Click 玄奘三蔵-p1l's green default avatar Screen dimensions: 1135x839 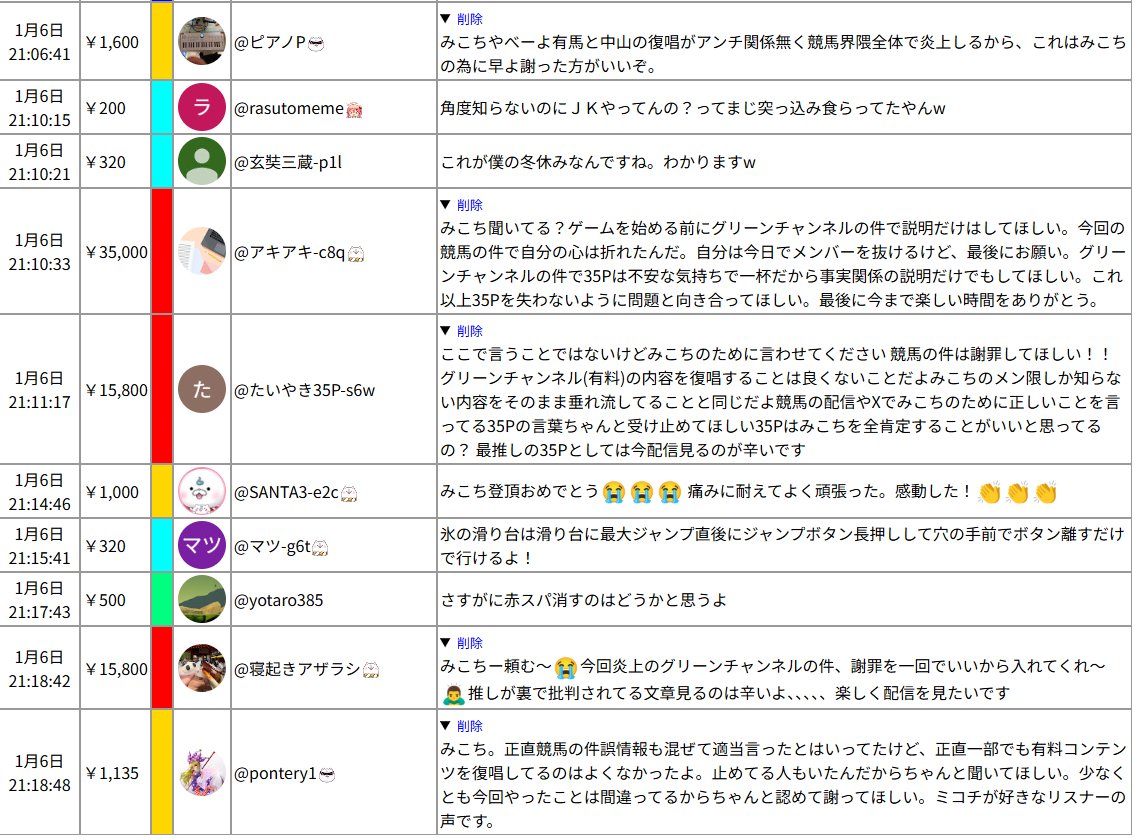pyautogui.click(x=201, y=161)
